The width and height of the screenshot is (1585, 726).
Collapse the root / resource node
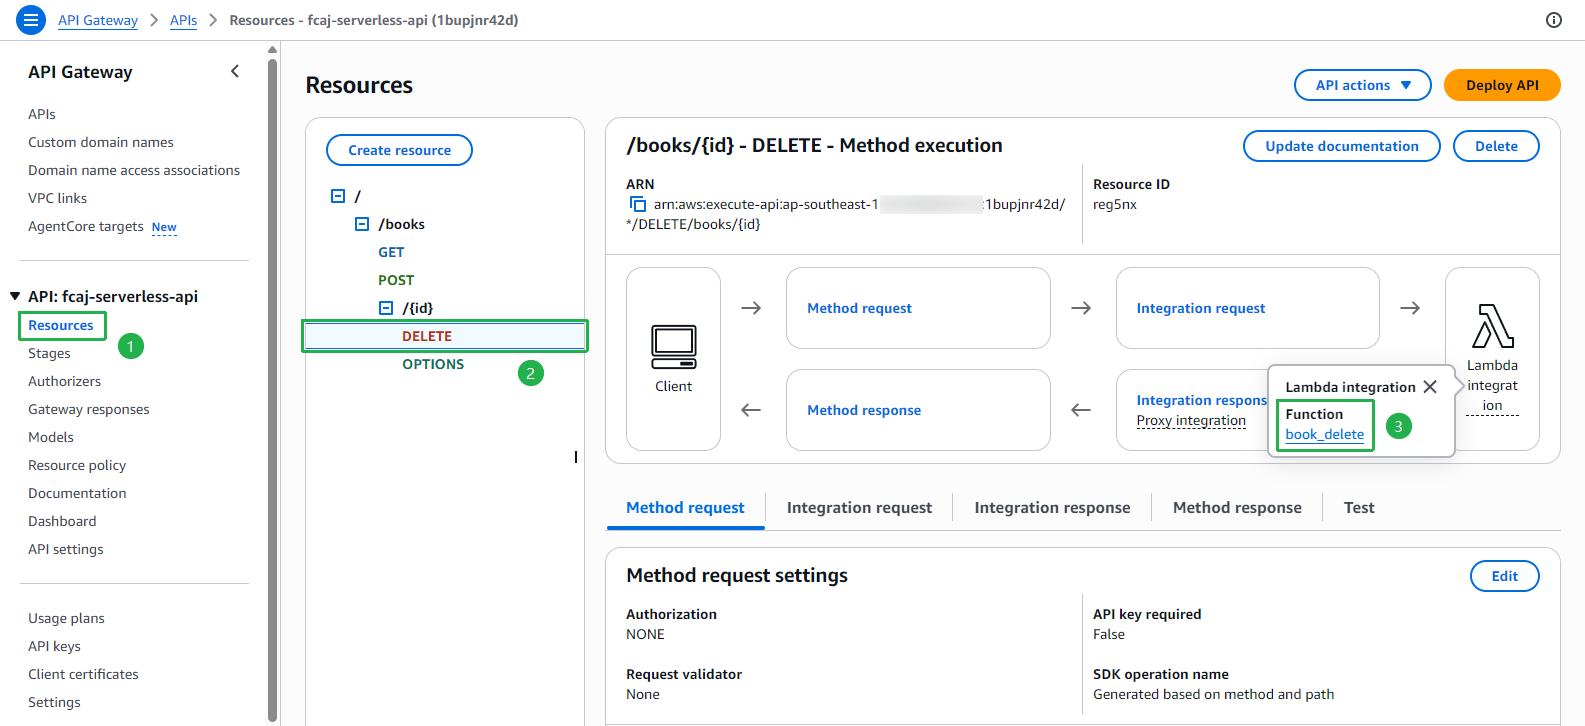tap(338, 196)
